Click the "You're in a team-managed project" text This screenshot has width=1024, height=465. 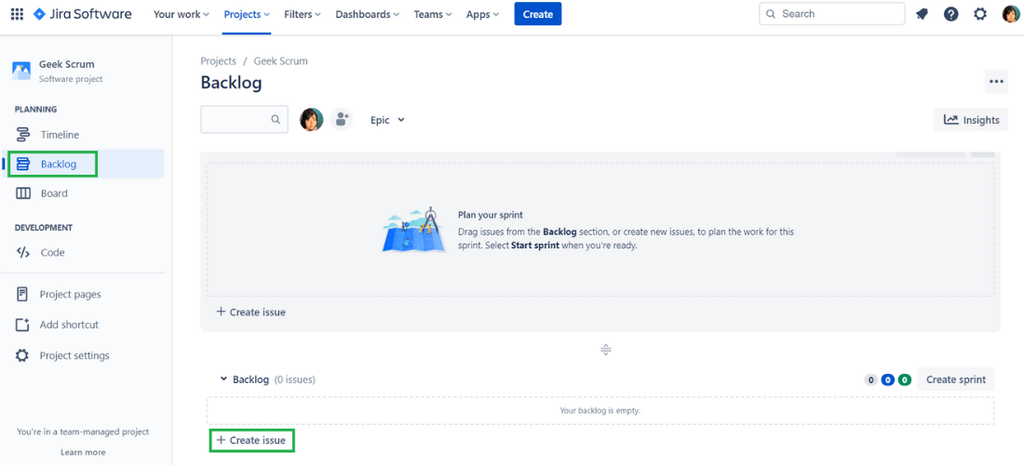(x=83, y=432)
